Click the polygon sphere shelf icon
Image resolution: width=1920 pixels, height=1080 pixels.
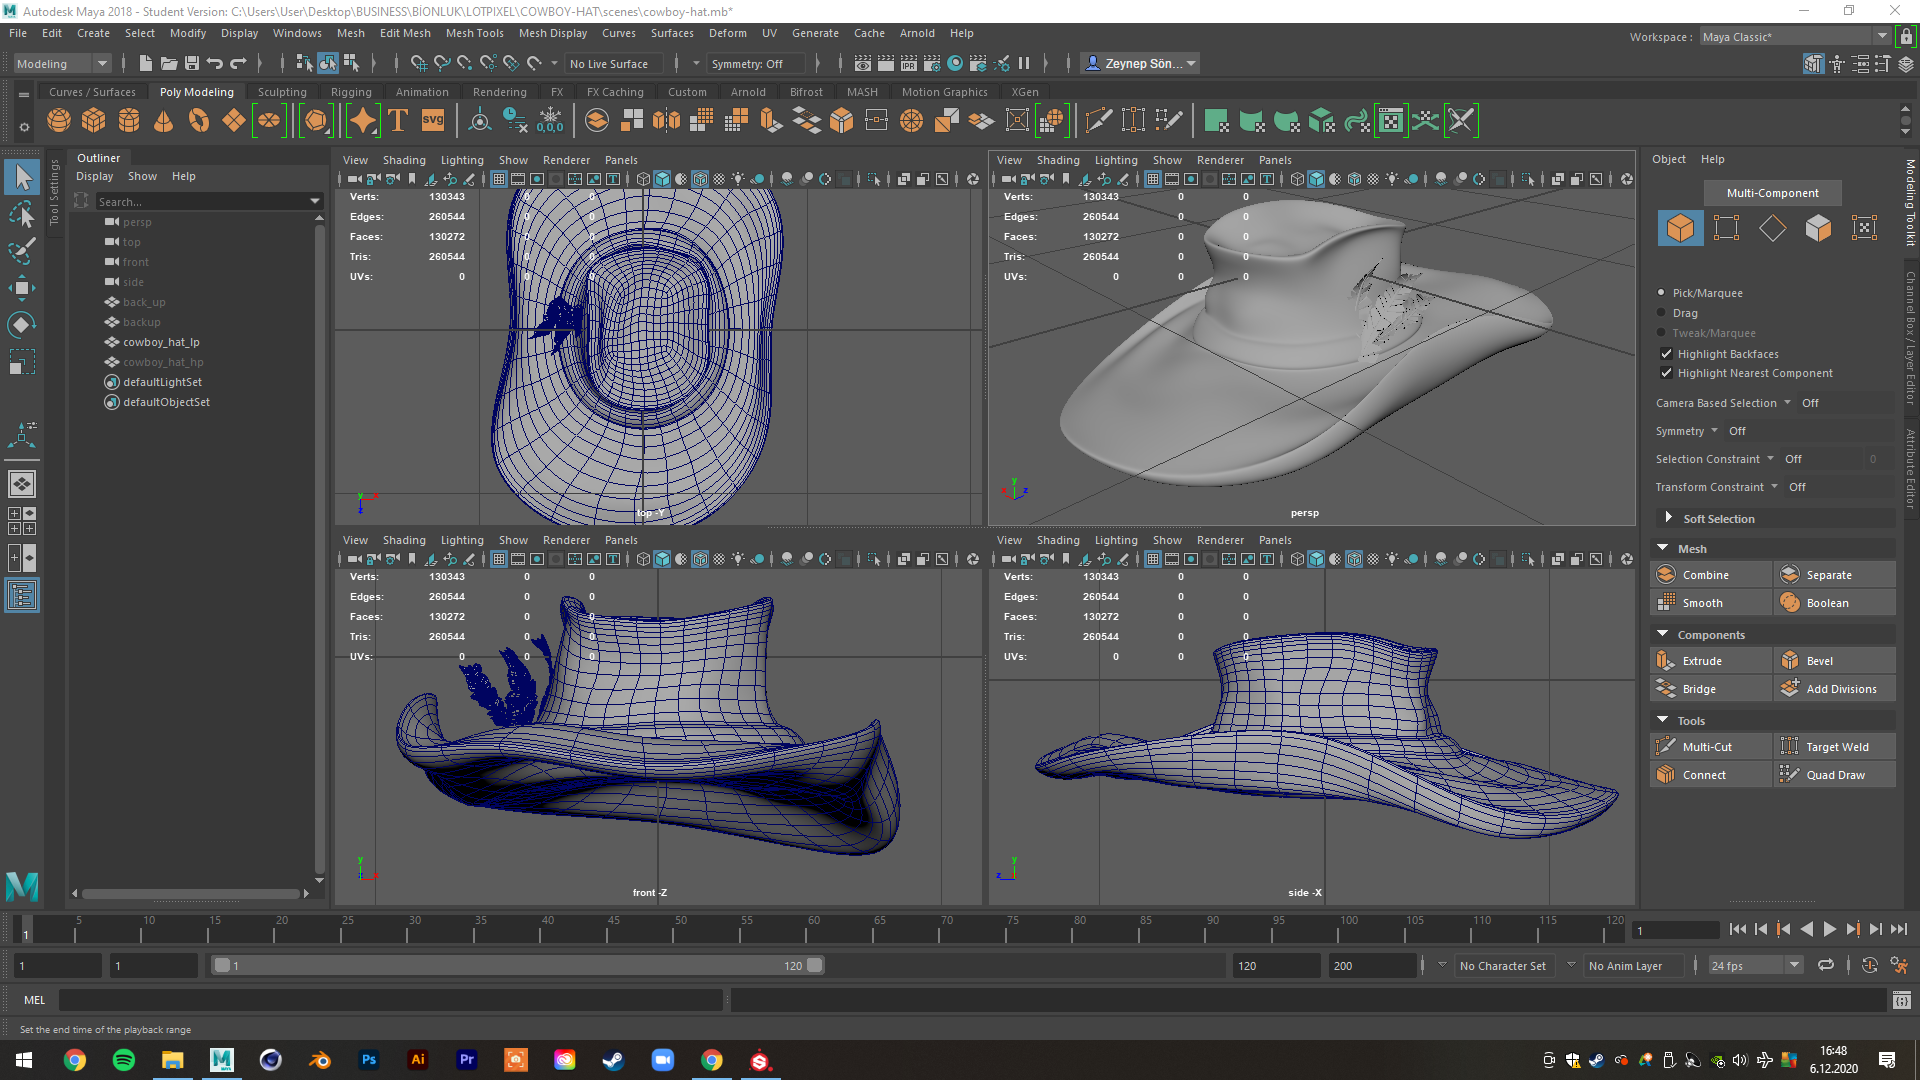tap(59, 121)
